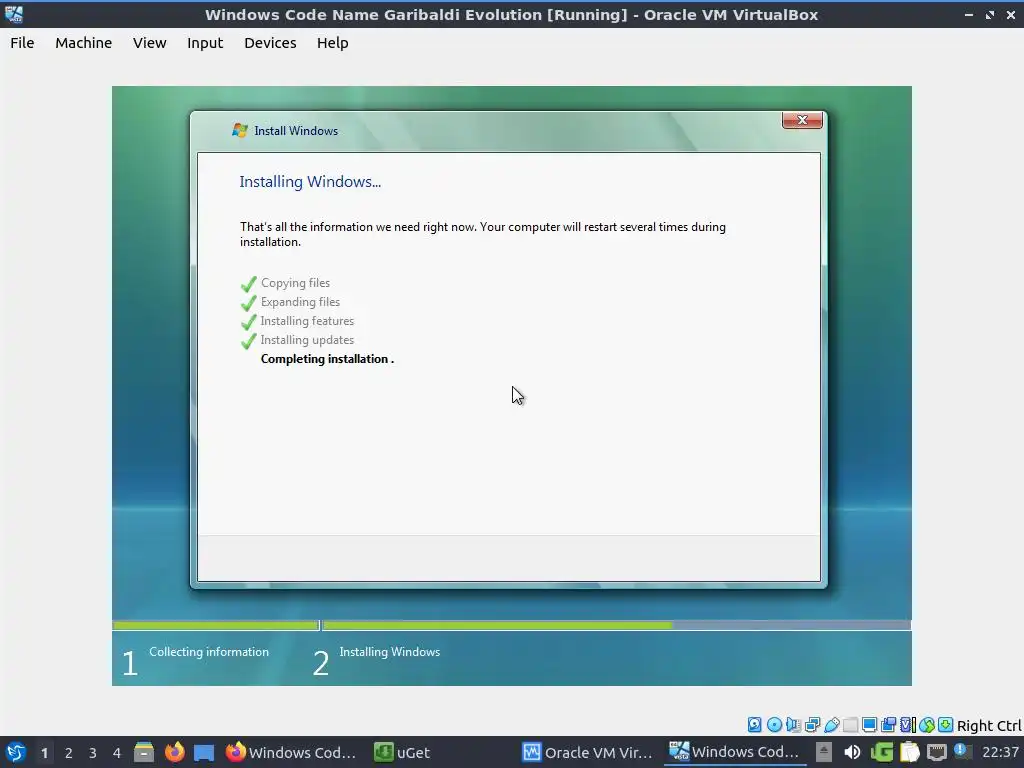Maximize the VirtualBox window
This screenshot has height=768, width=1024.
tap(990, 14)
